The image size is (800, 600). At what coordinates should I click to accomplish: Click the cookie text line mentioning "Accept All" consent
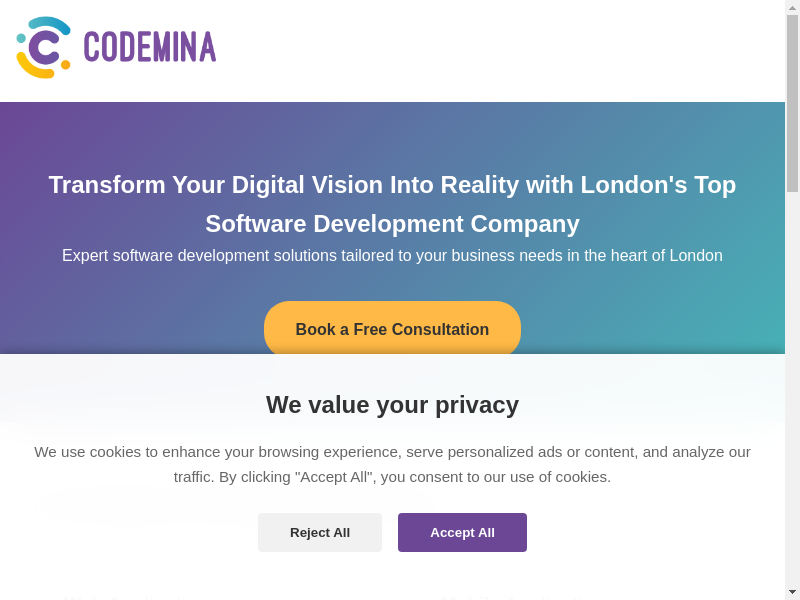tap(392, 477)
